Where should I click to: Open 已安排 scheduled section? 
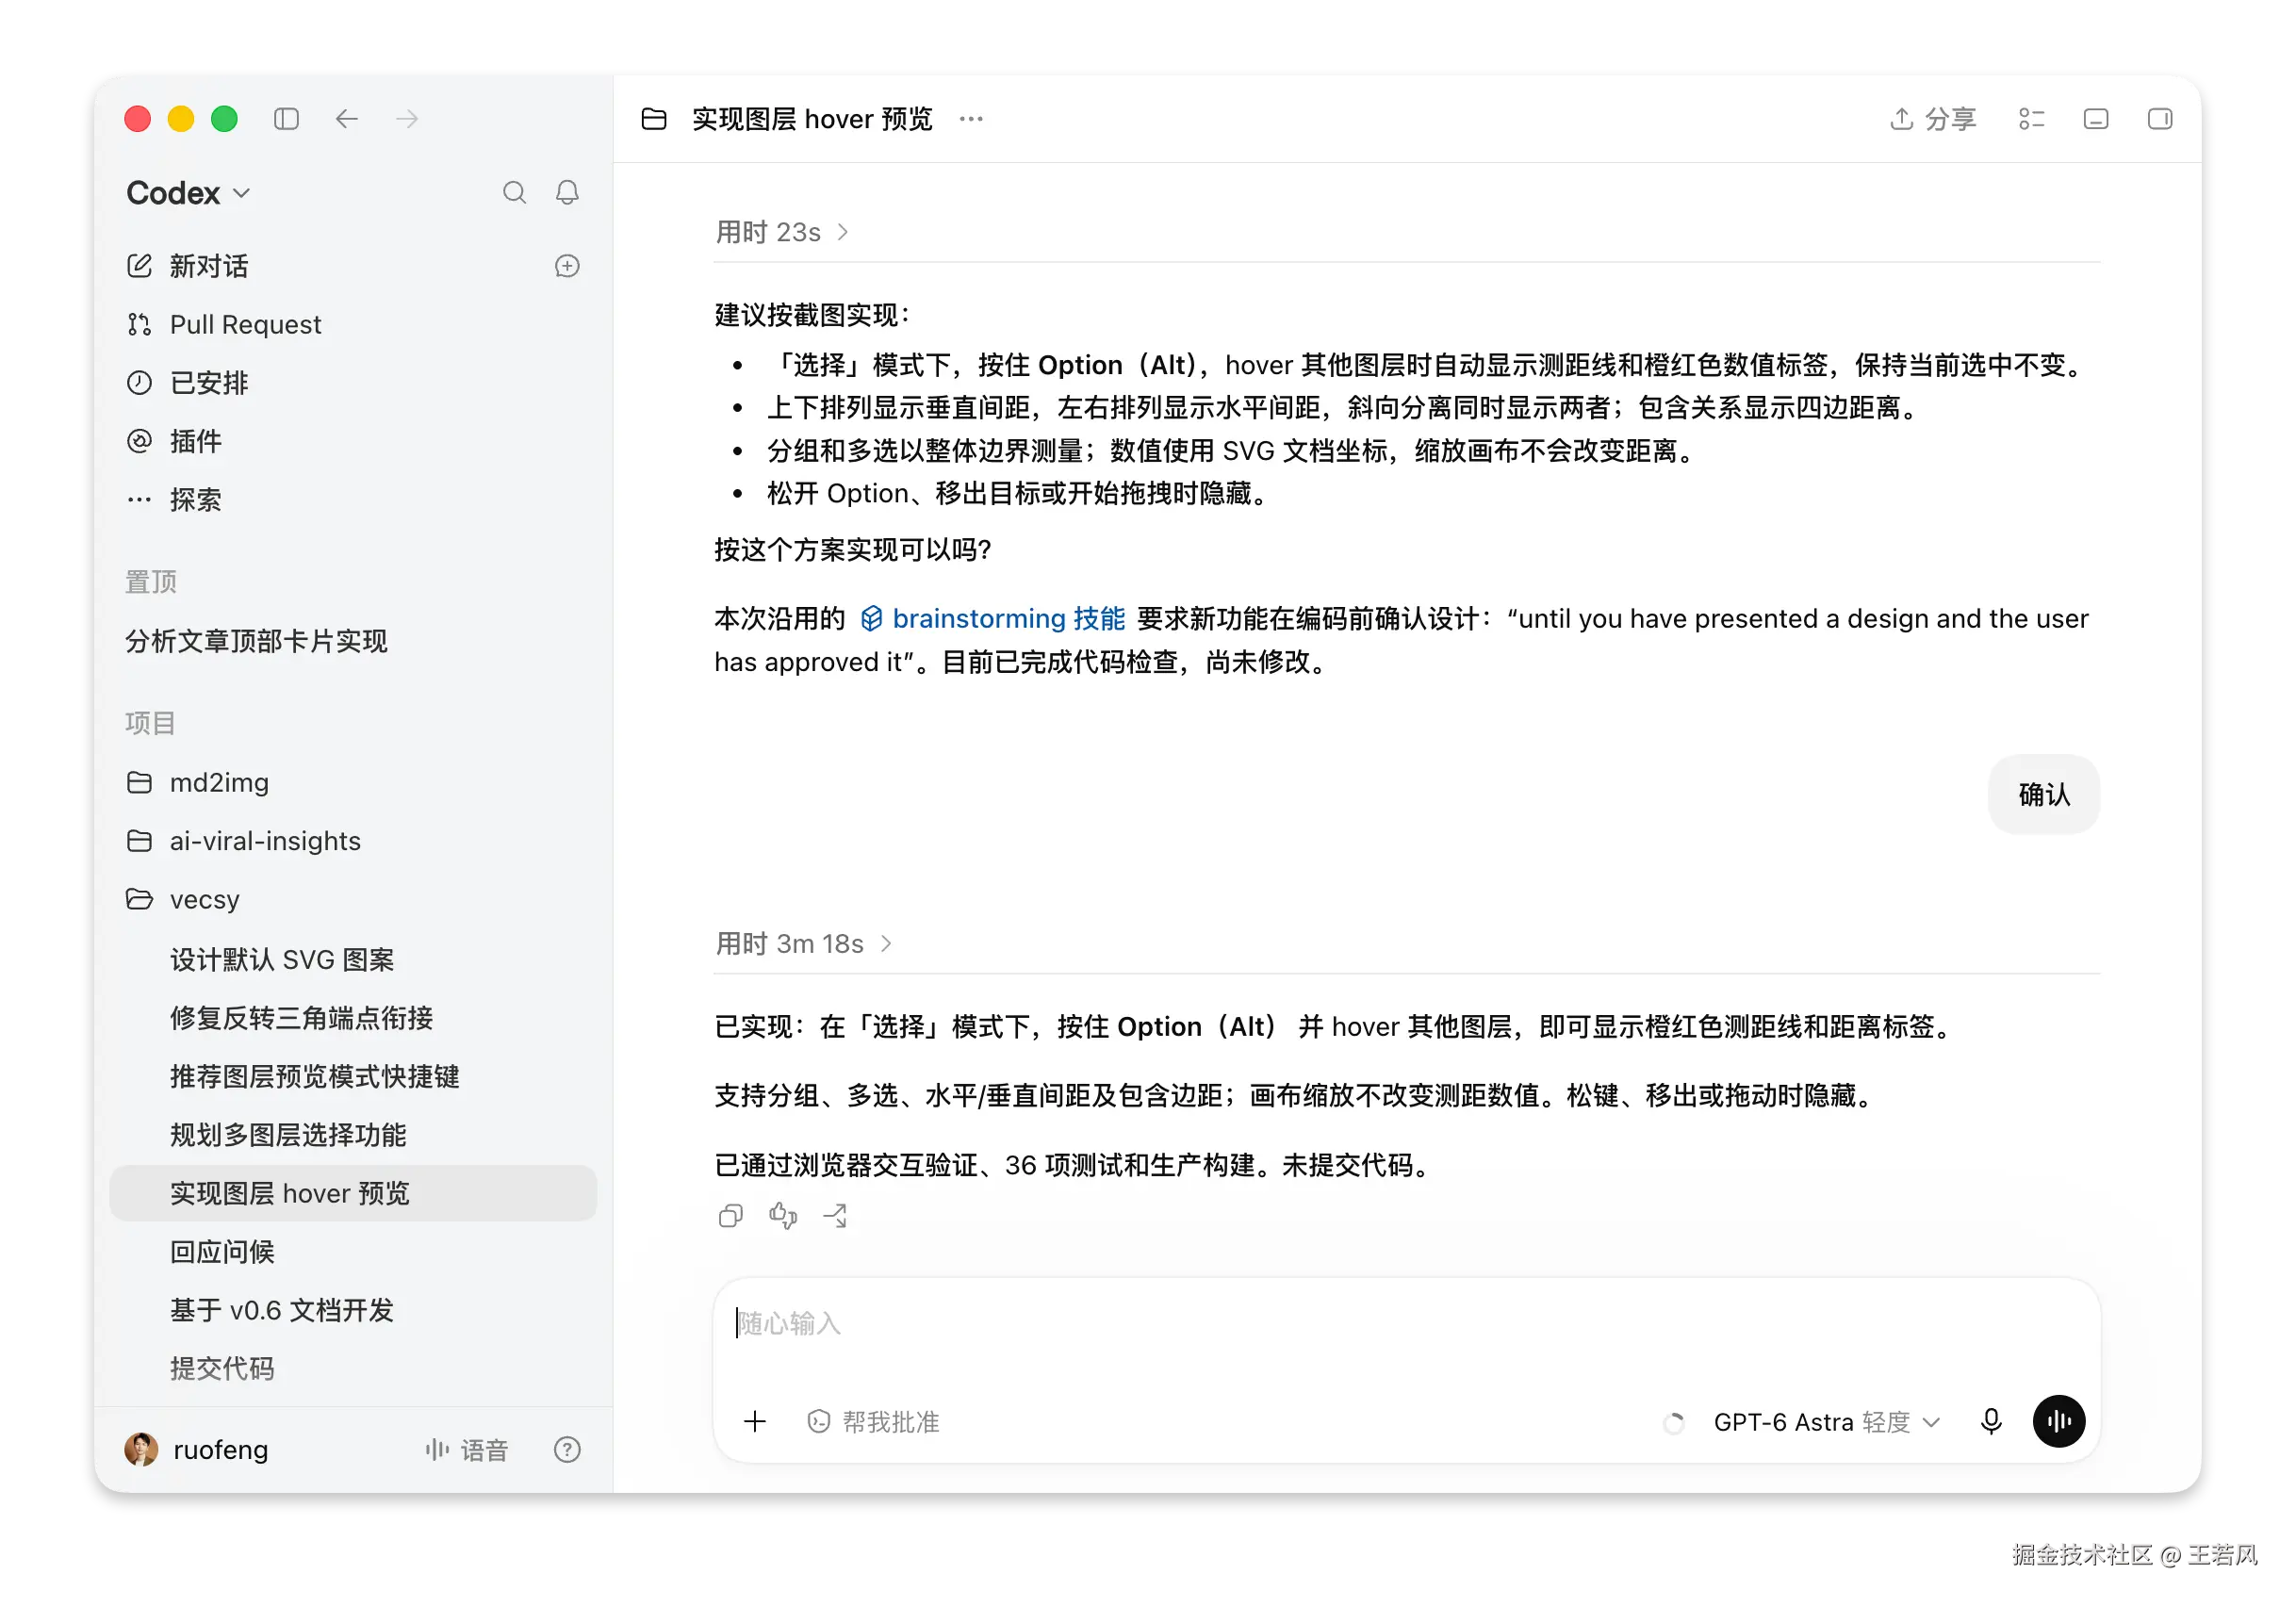coord(353,382)
